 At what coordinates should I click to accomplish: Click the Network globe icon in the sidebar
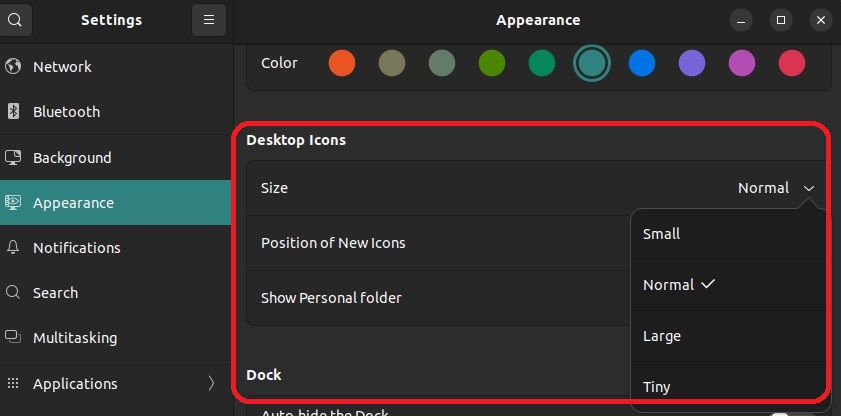coord(14,67)
